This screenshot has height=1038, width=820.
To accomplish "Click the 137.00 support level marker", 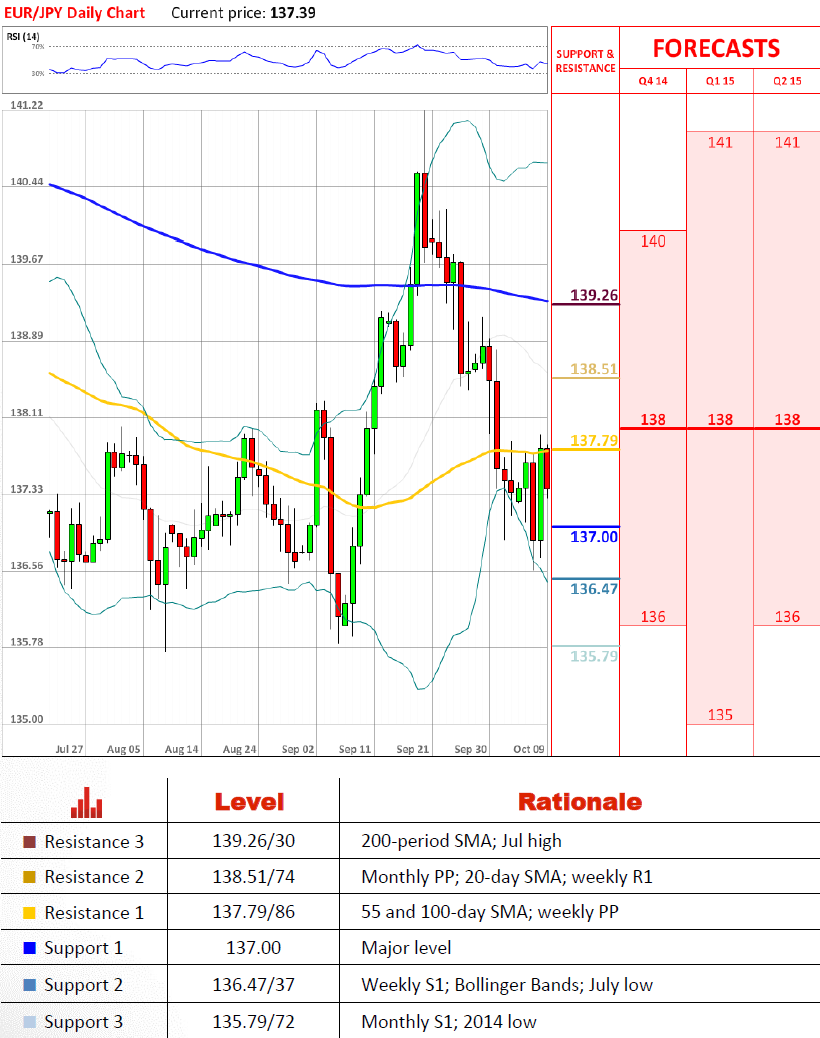I will coord(594,537).
